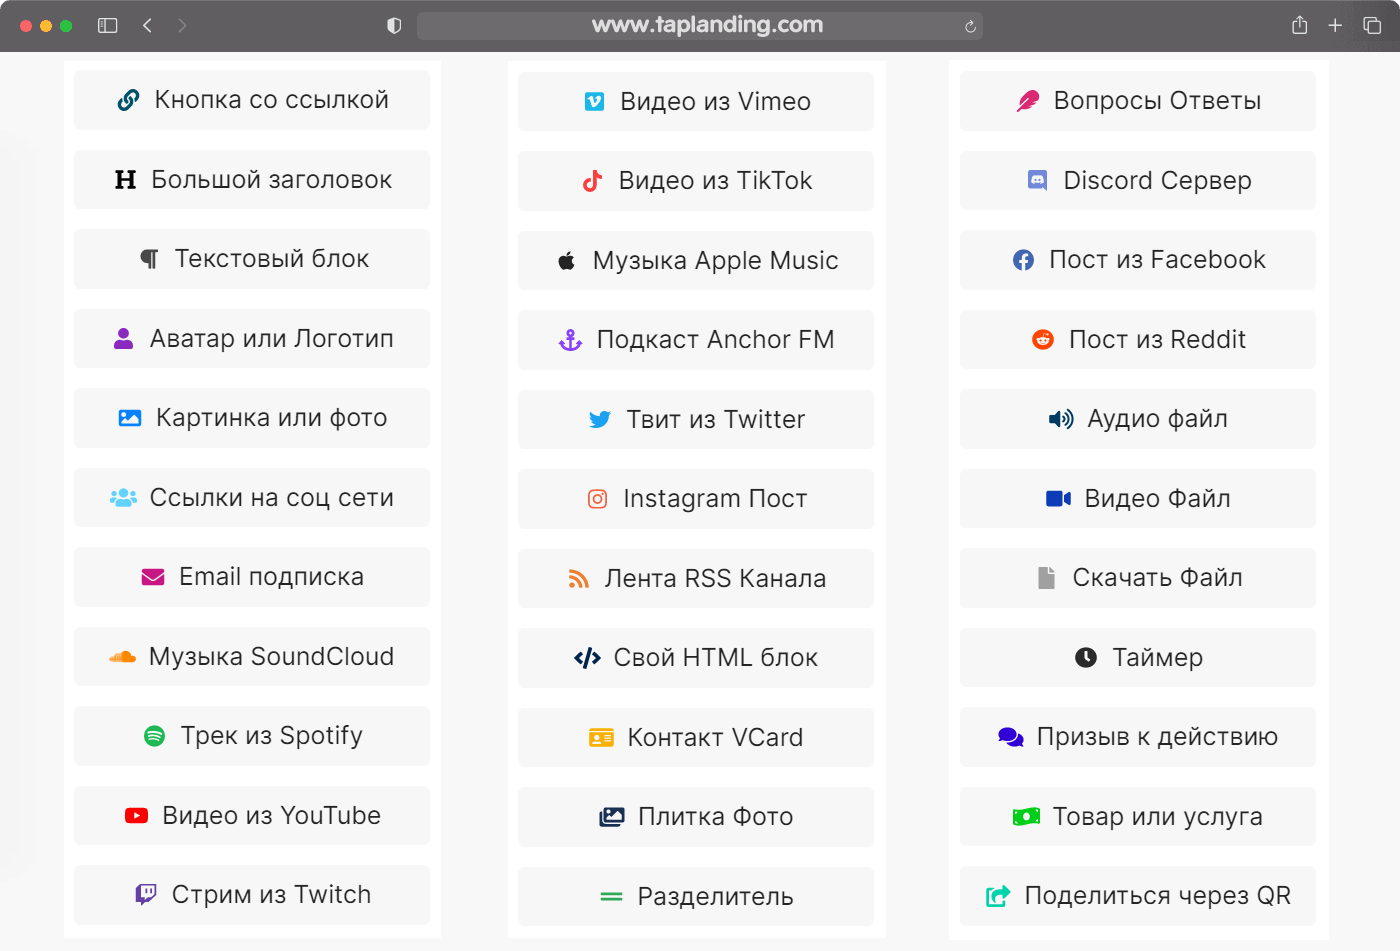Image resolution: width=1400 pixels, height=951 pixels.
Task: Click the code brackets icon beside Свой HTML блок
Action: coord(587,658)
